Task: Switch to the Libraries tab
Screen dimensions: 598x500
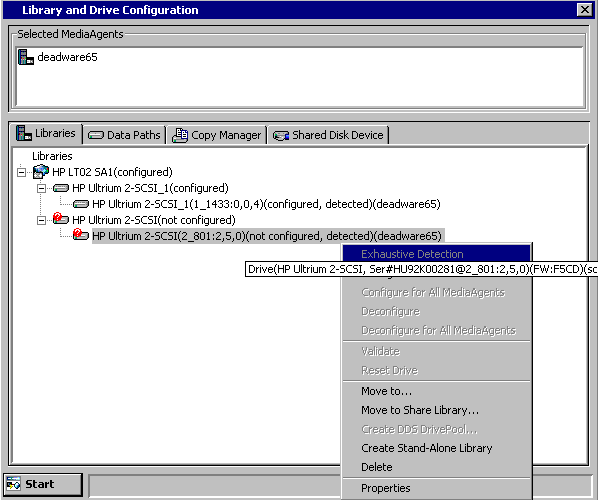Action: 46,133
